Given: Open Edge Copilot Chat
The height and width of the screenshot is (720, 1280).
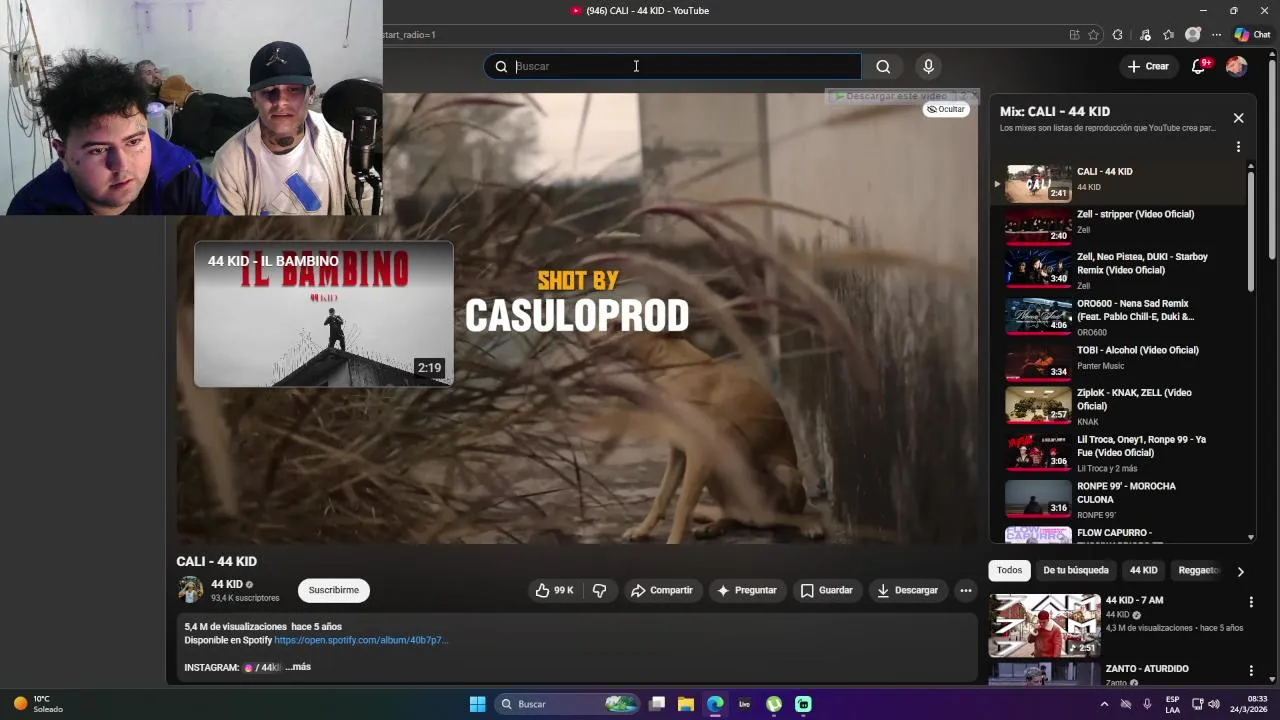Looking at the screenshot, I should coord(1252,34).
